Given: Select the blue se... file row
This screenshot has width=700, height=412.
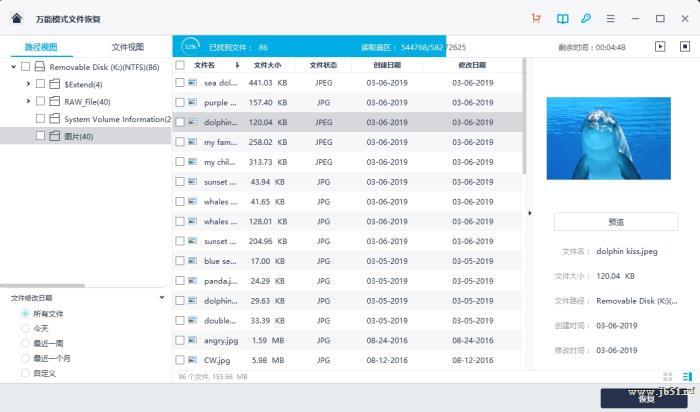Looking at the screenshot, I should [x=347, y=261].
